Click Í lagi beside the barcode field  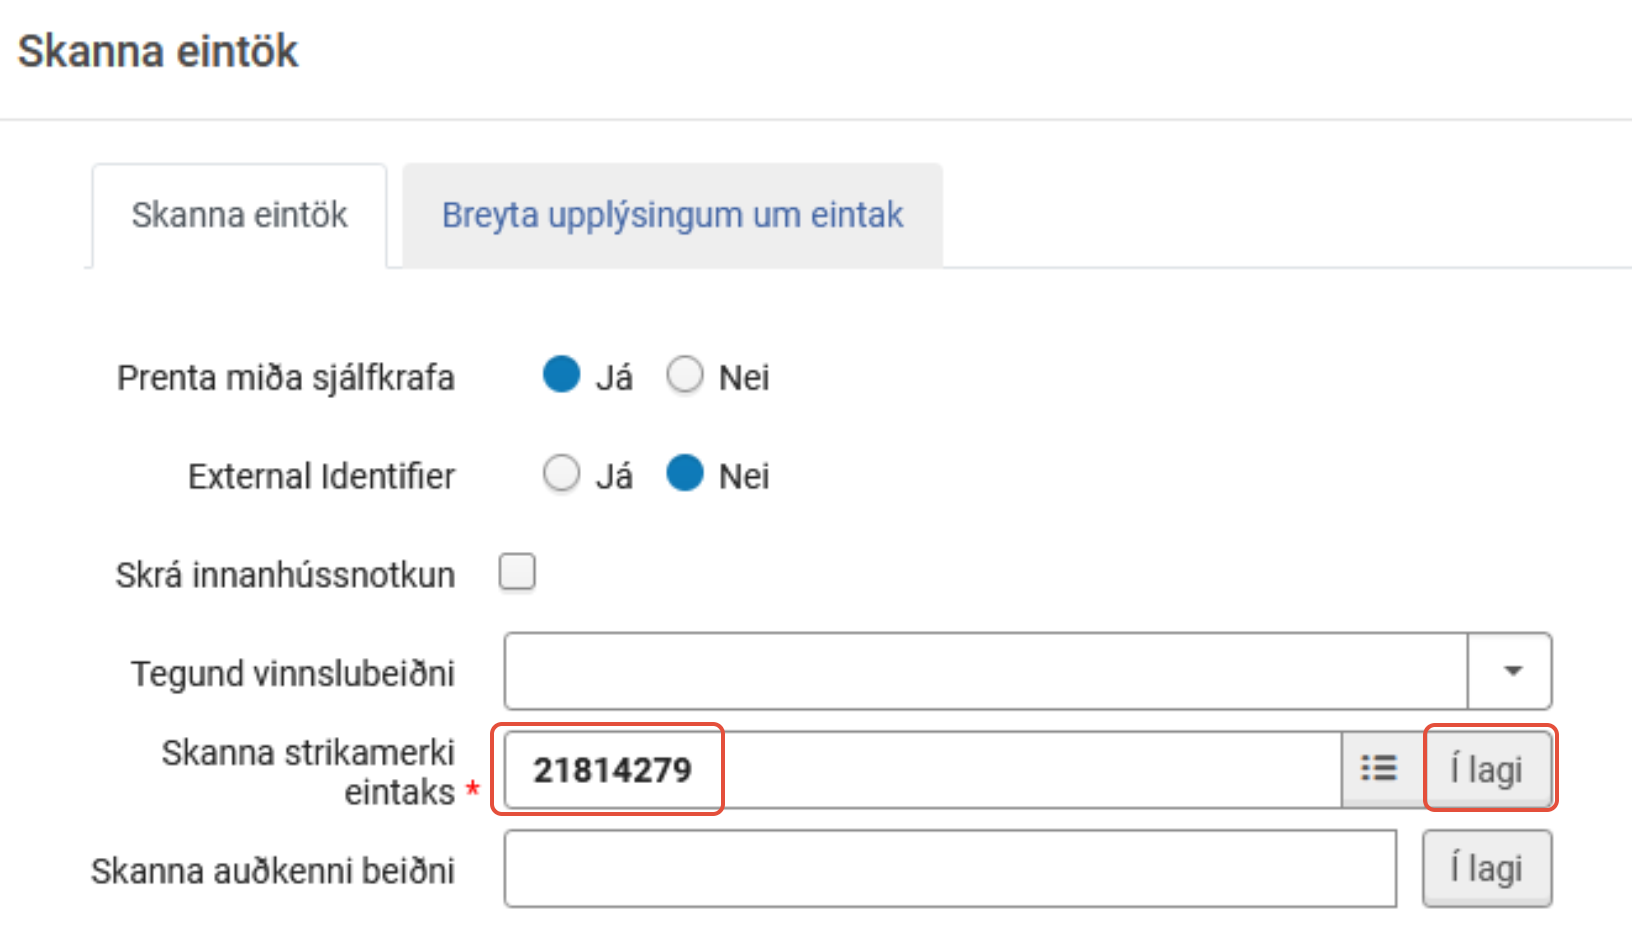(1487, 769)
